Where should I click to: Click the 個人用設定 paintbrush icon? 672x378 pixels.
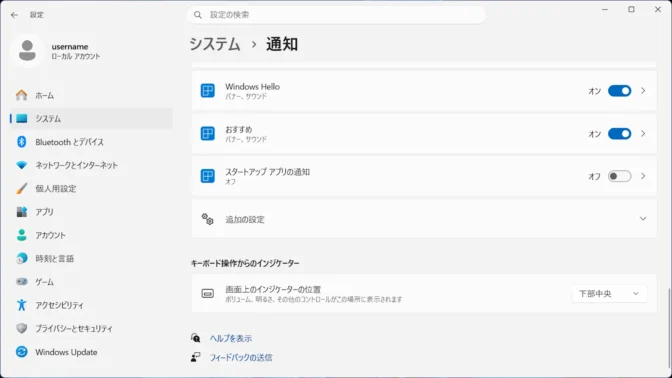pos(21,189)
